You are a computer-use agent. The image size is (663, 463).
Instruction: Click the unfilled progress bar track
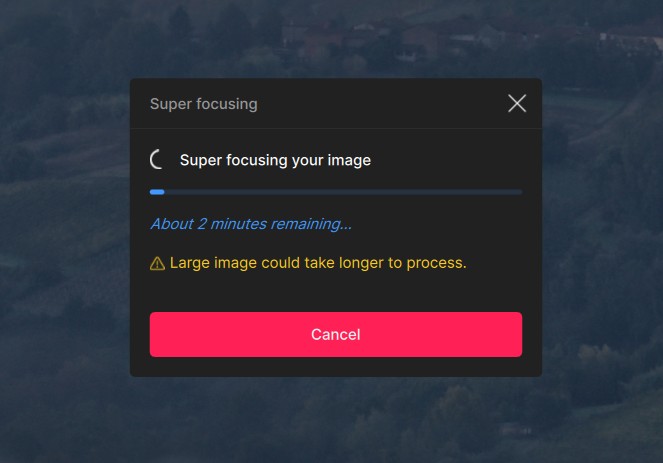340,191
